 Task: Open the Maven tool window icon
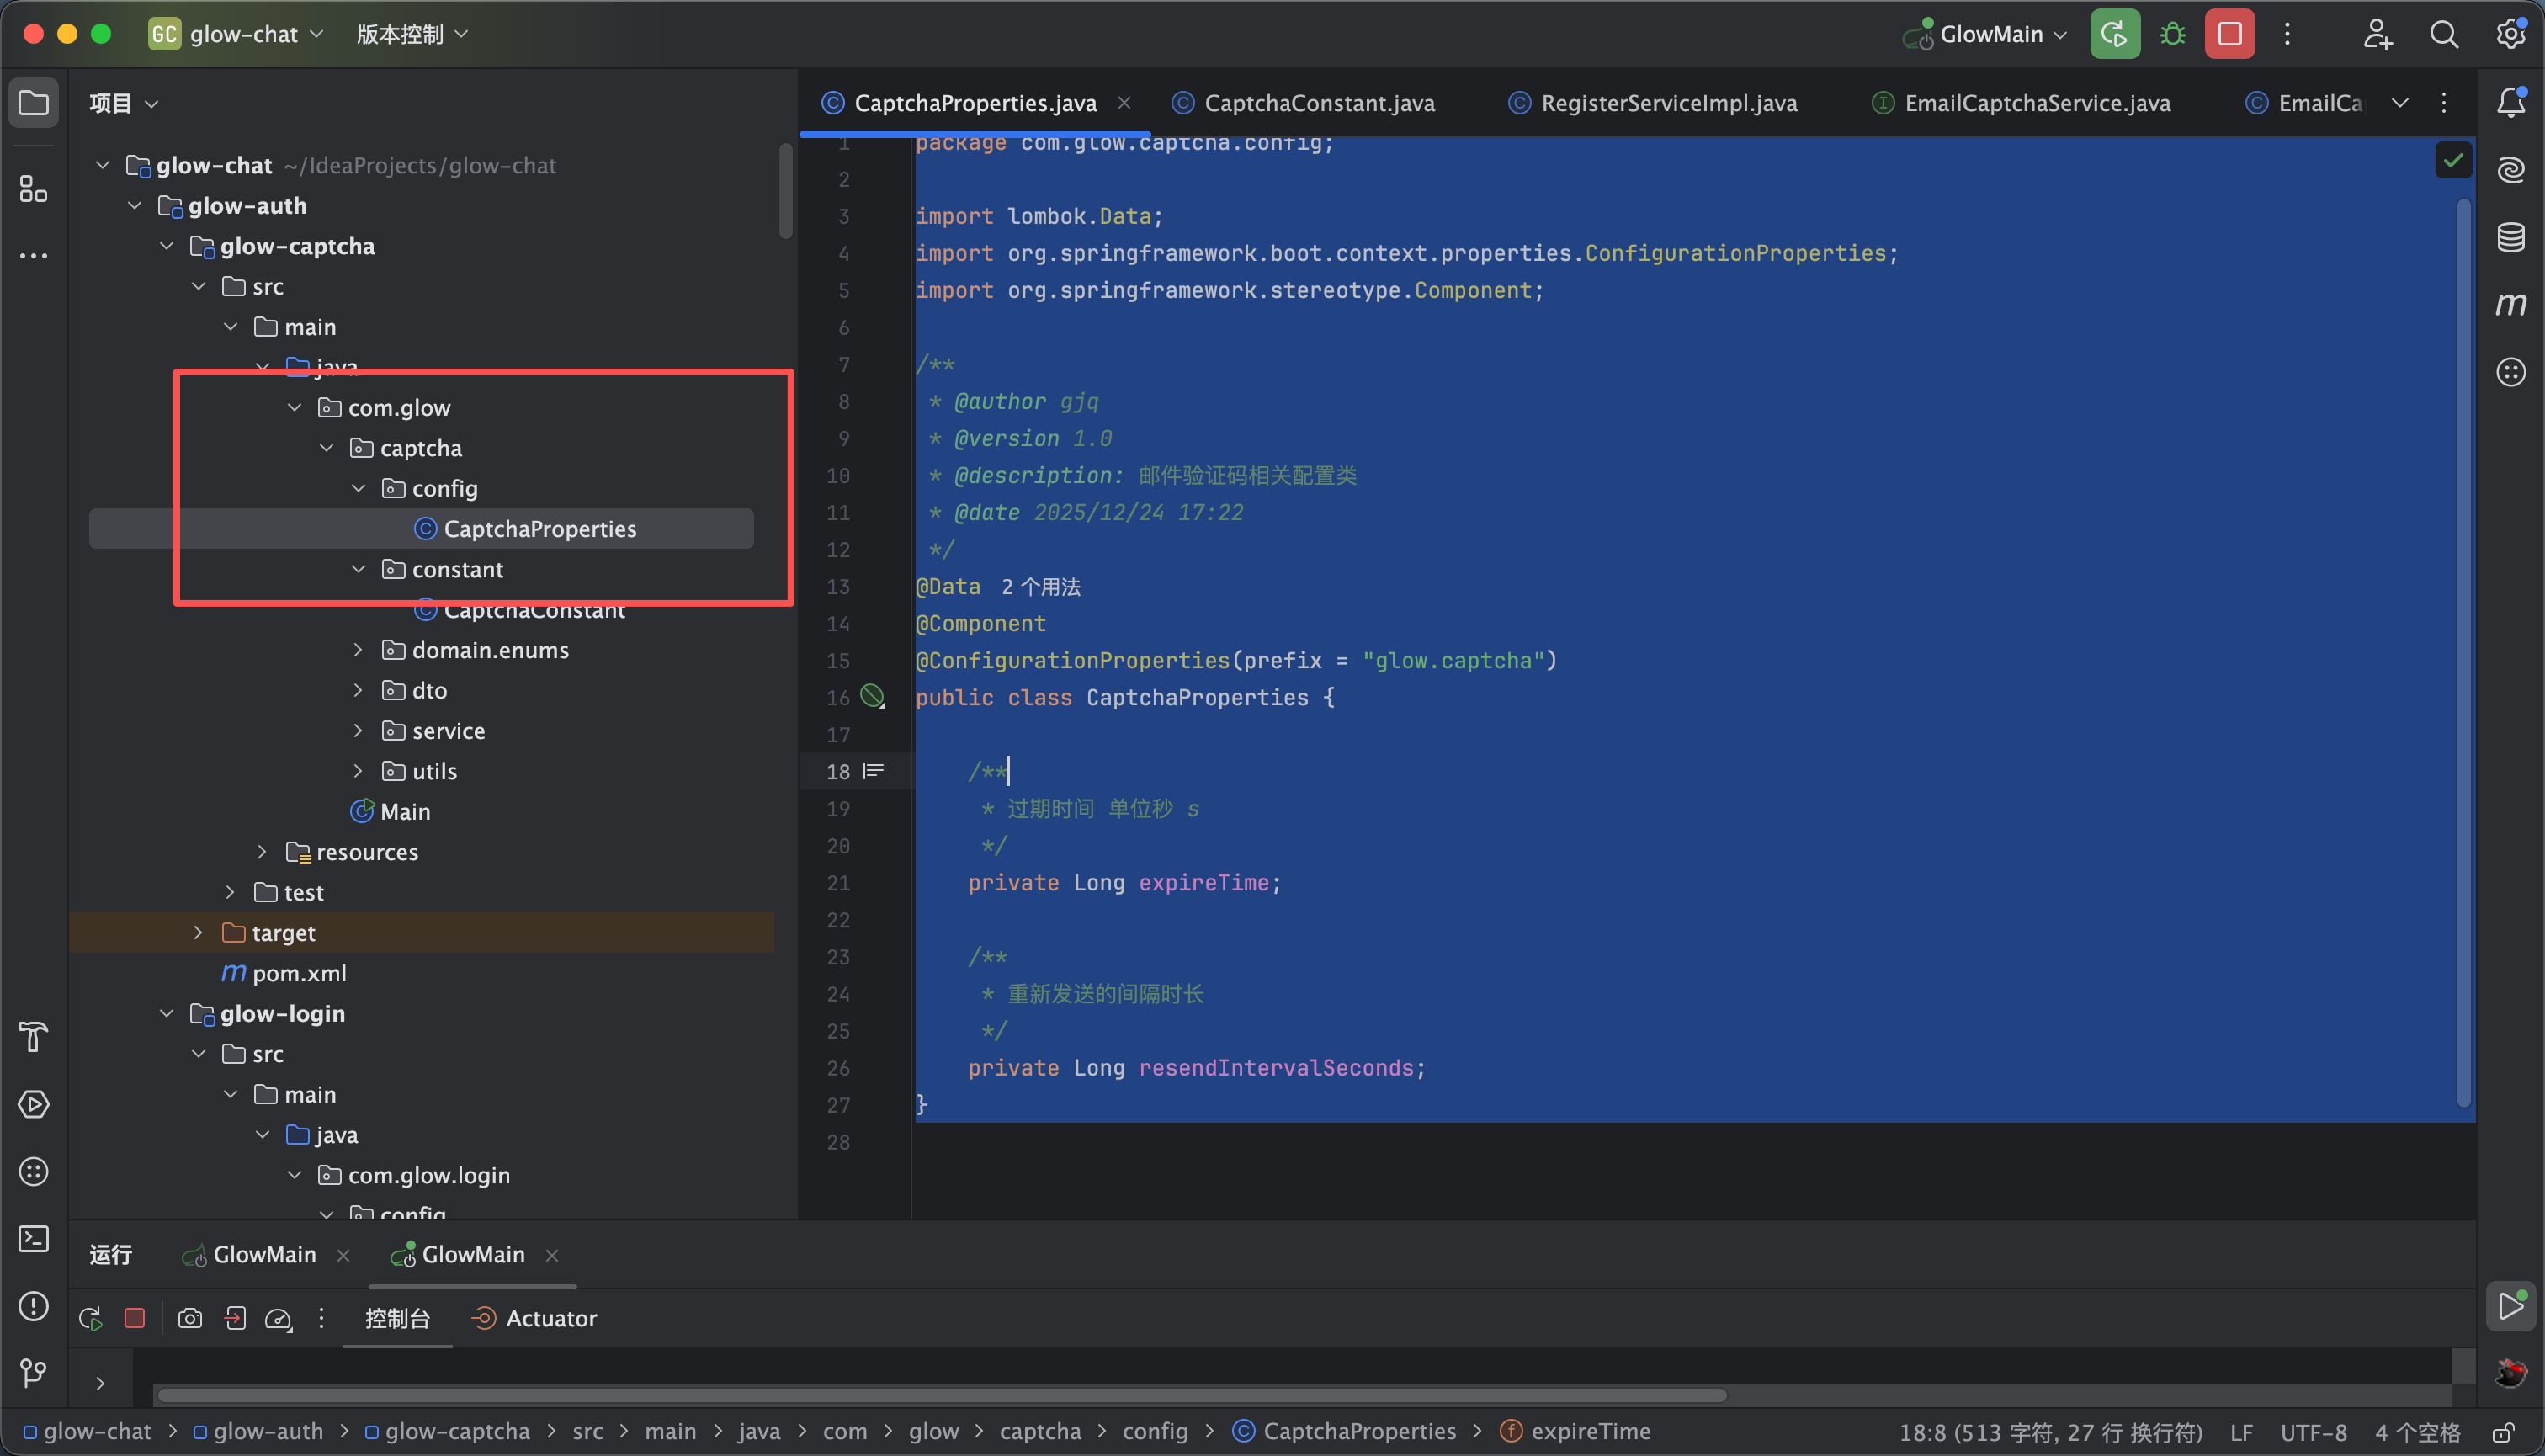point(2510,304)
